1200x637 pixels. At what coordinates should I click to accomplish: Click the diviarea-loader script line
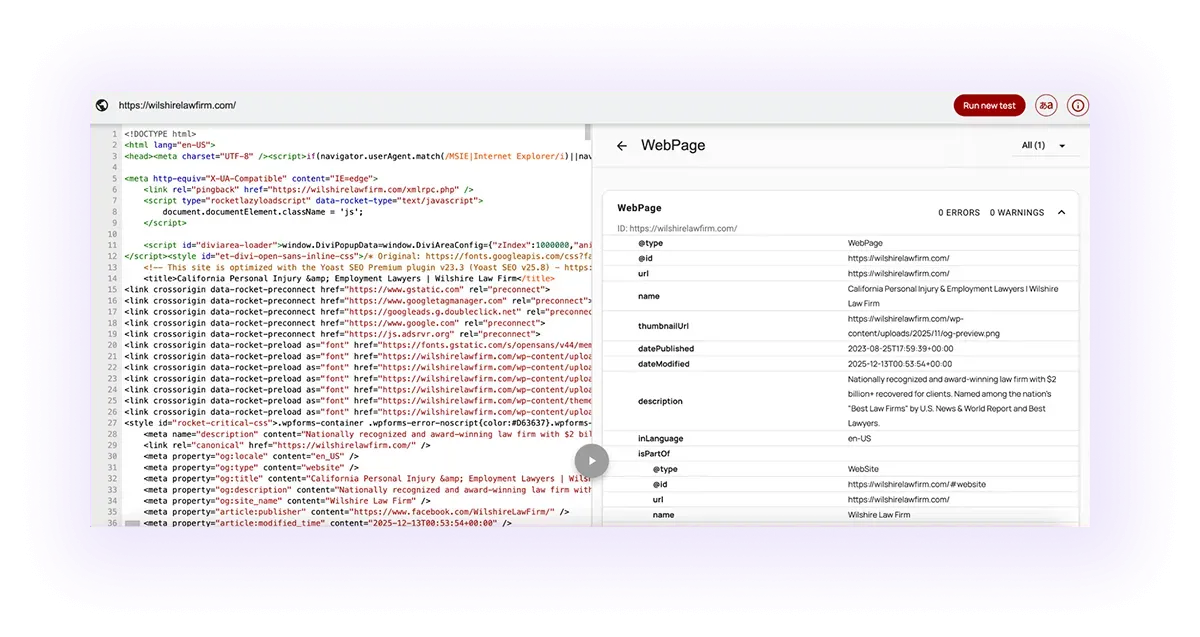(x=366, y=245)
